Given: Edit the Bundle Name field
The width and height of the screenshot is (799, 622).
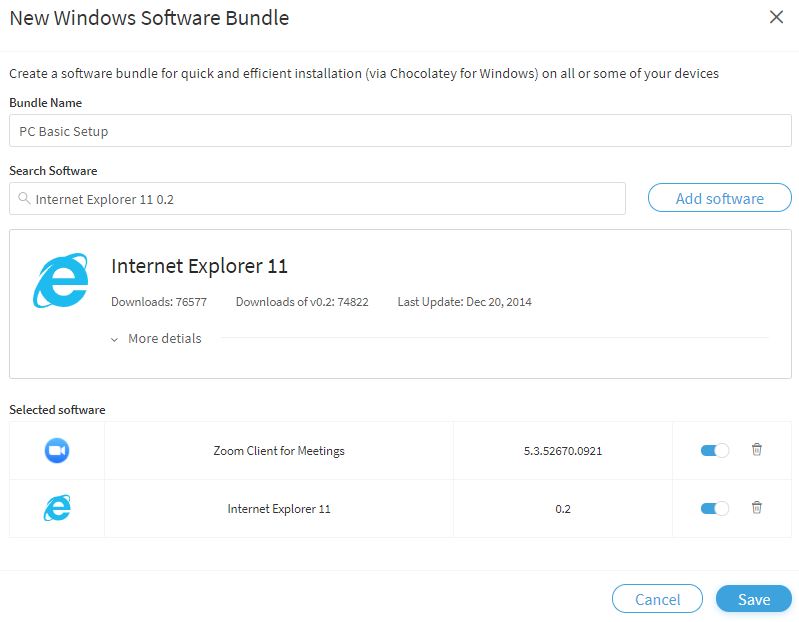Looking at the screenshot, I should point(400,131).
